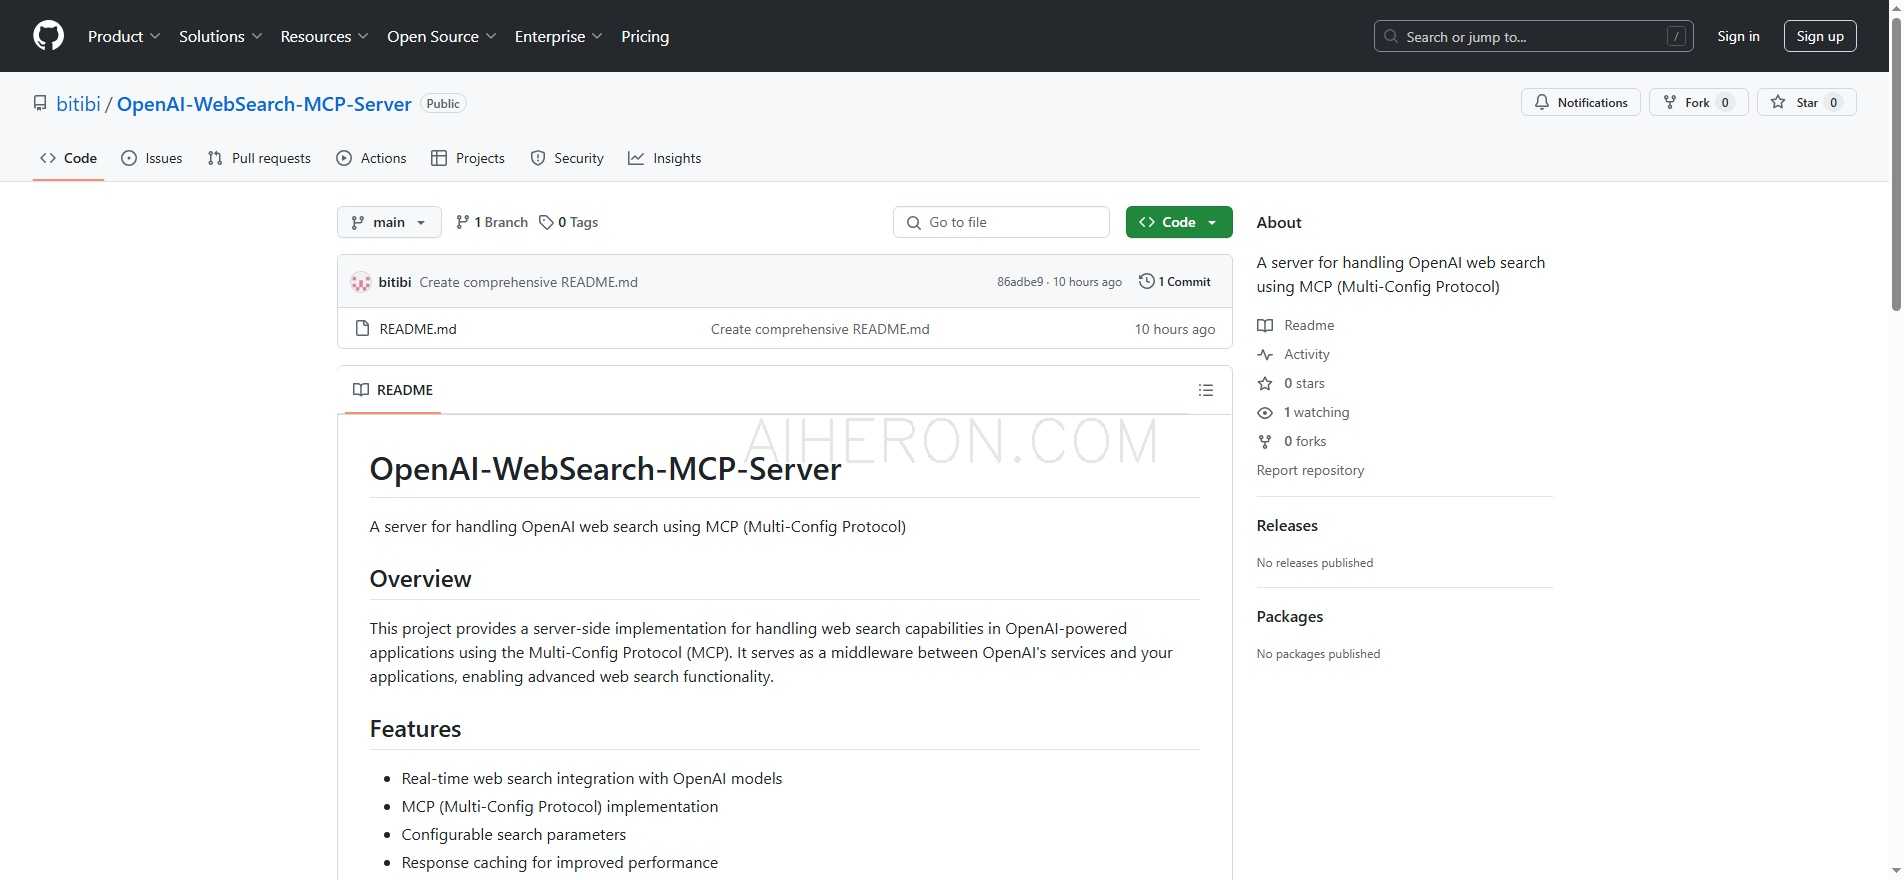
Task: Switch to the Code tab
Action: [x=68, y=158]
